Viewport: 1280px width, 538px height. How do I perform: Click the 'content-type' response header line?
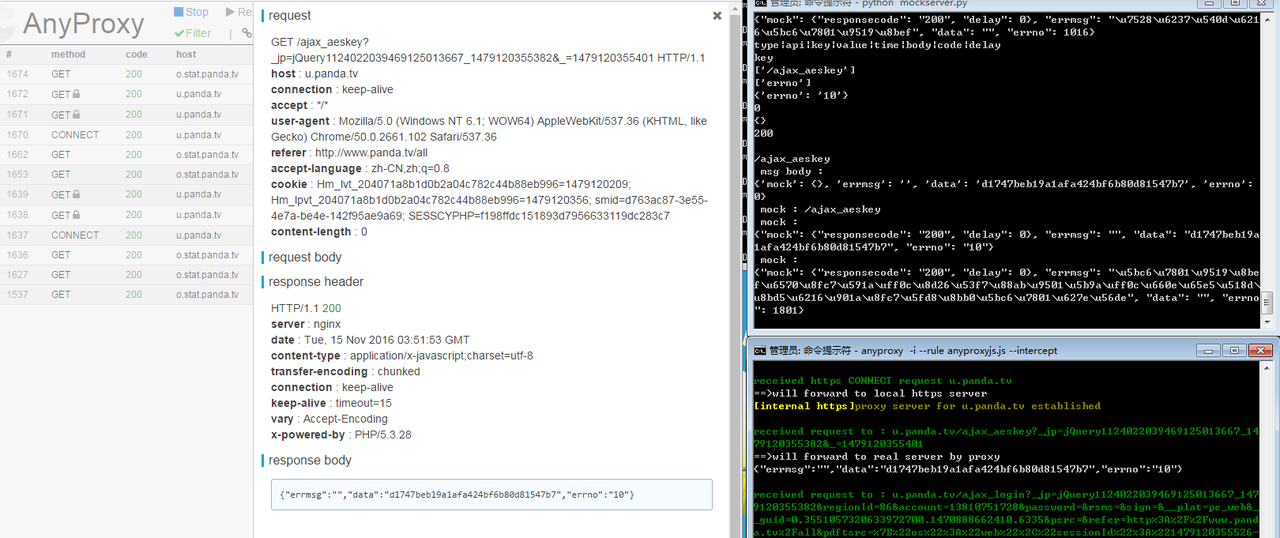402,356
